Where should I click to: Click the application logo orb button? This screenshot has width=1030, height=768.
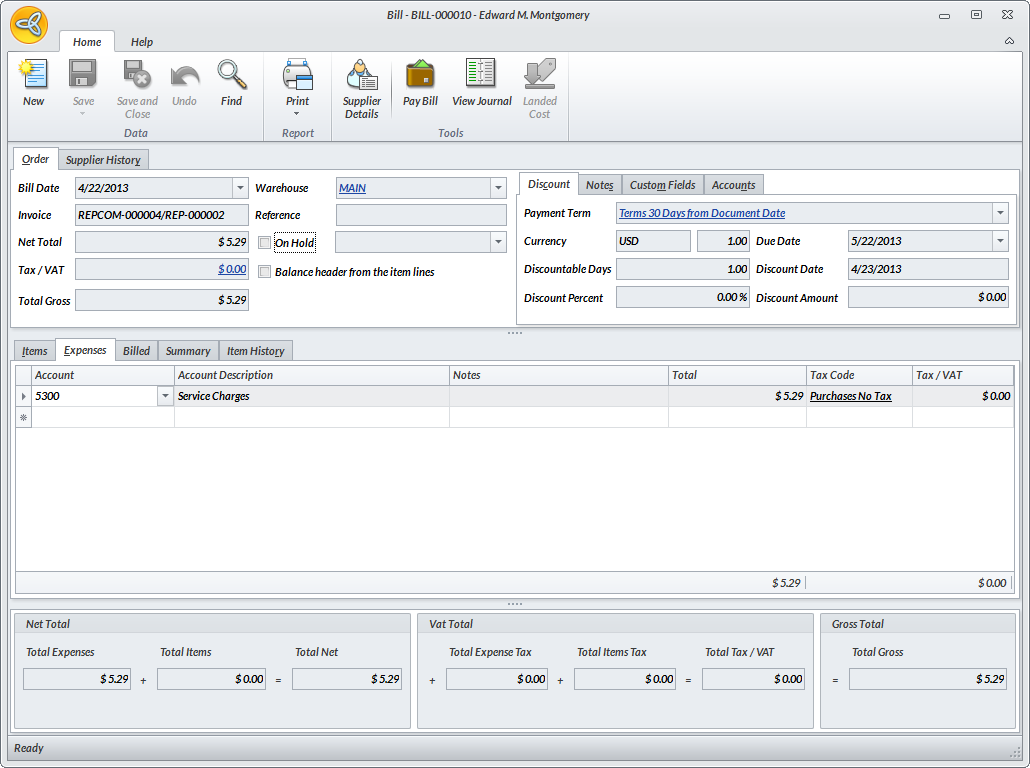point(29,24)
